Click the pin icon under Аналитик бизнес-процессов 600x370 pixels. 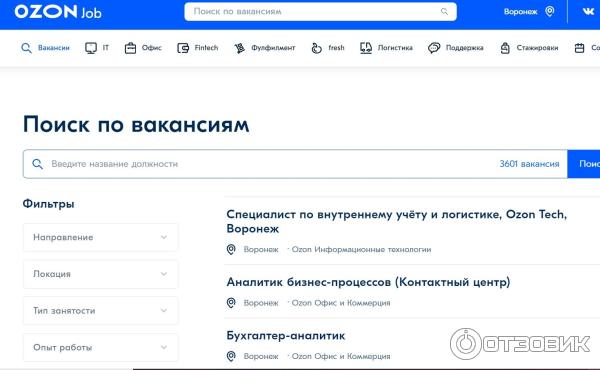click(x=231, y=303)
